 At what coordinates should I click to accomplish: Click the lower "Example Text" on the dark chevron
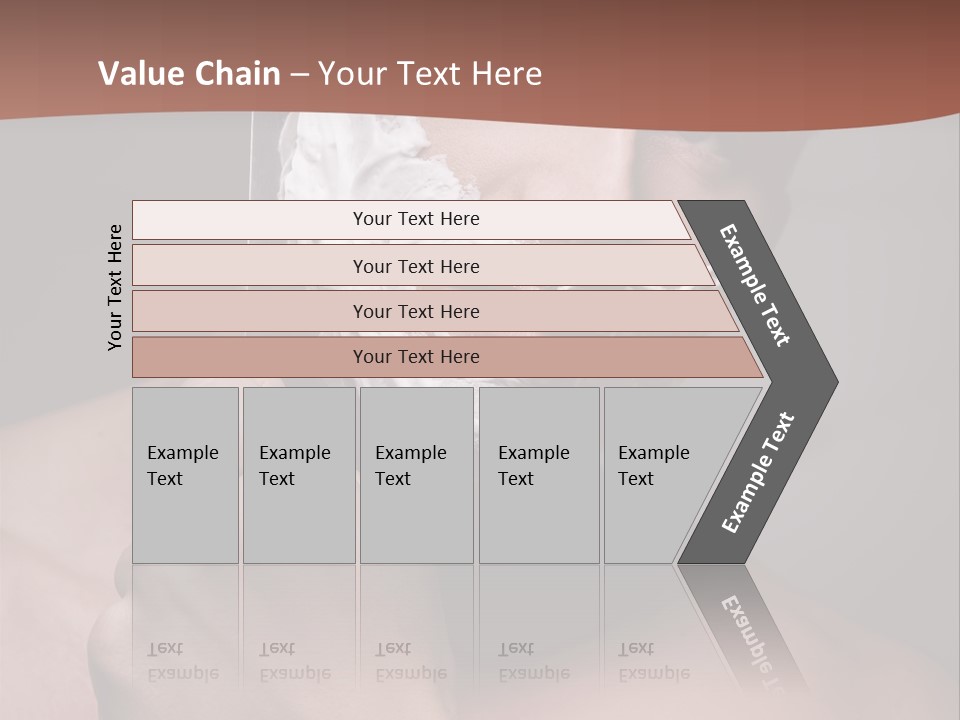tap(758, 472)
